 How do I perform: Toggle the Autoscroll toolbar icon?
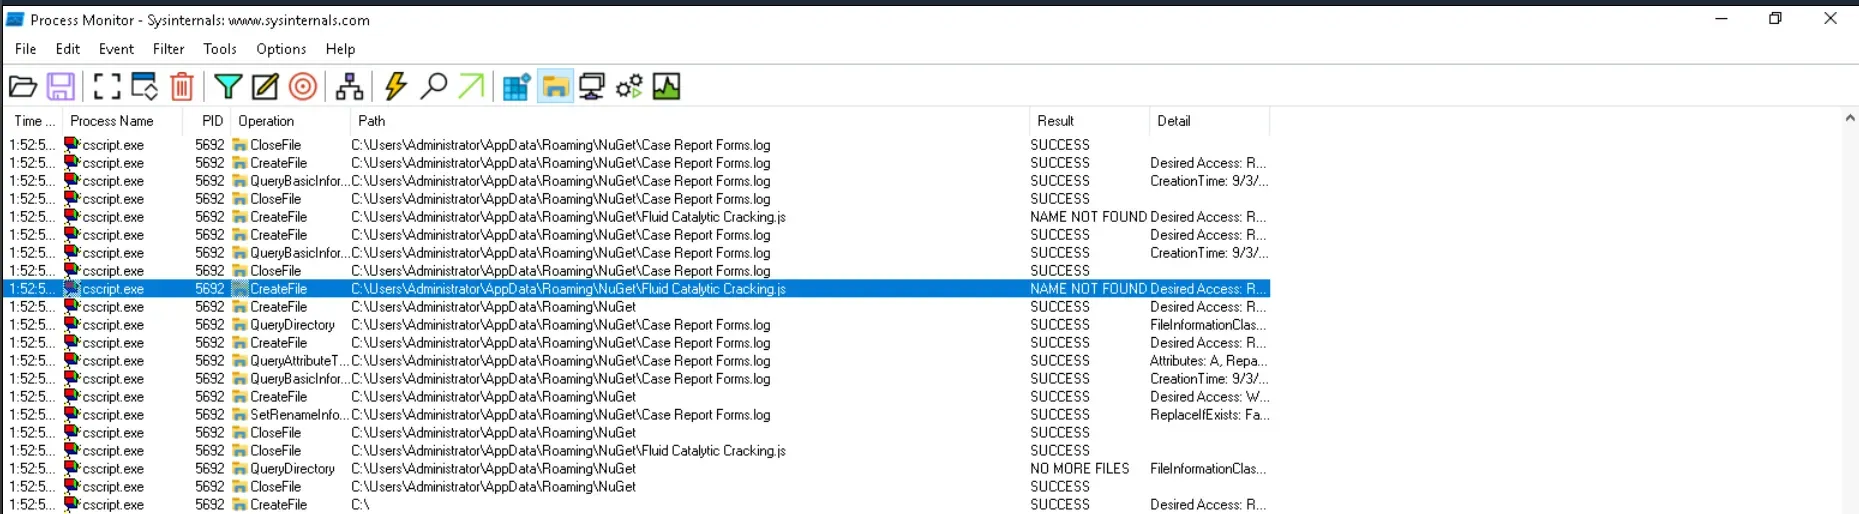pos(145,87)
